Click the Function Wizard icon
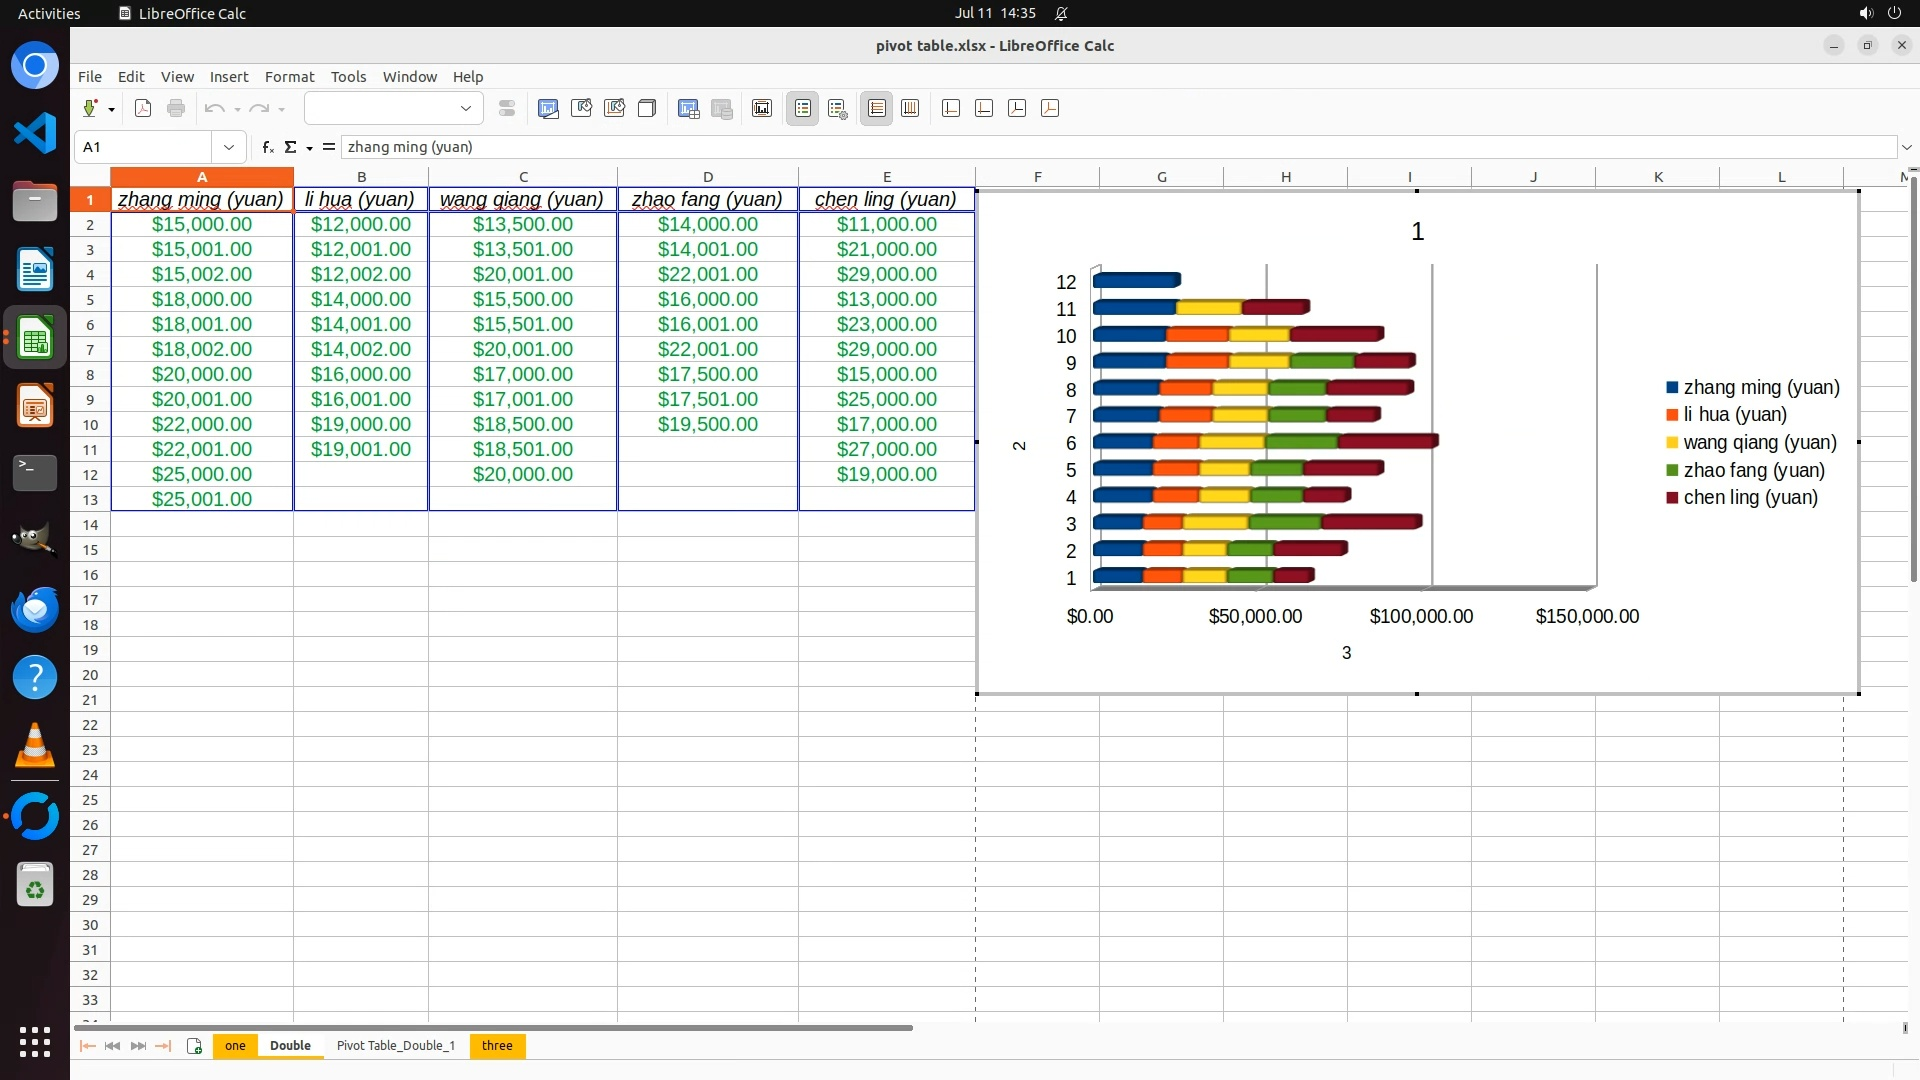The height and width of the screenshot is (1080, 1920). tap(267, 147)
